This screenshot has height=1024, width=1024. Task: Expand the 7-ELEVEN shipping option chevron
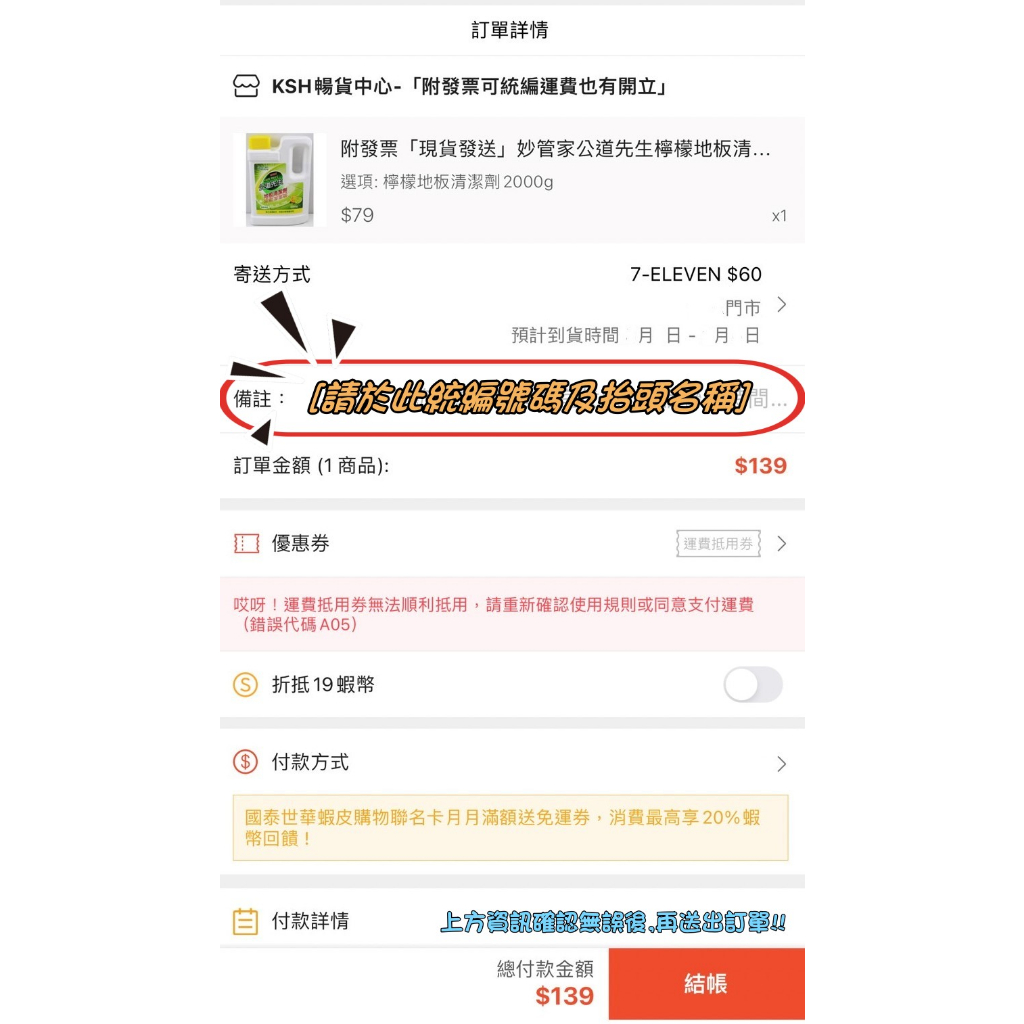[782, 304]
